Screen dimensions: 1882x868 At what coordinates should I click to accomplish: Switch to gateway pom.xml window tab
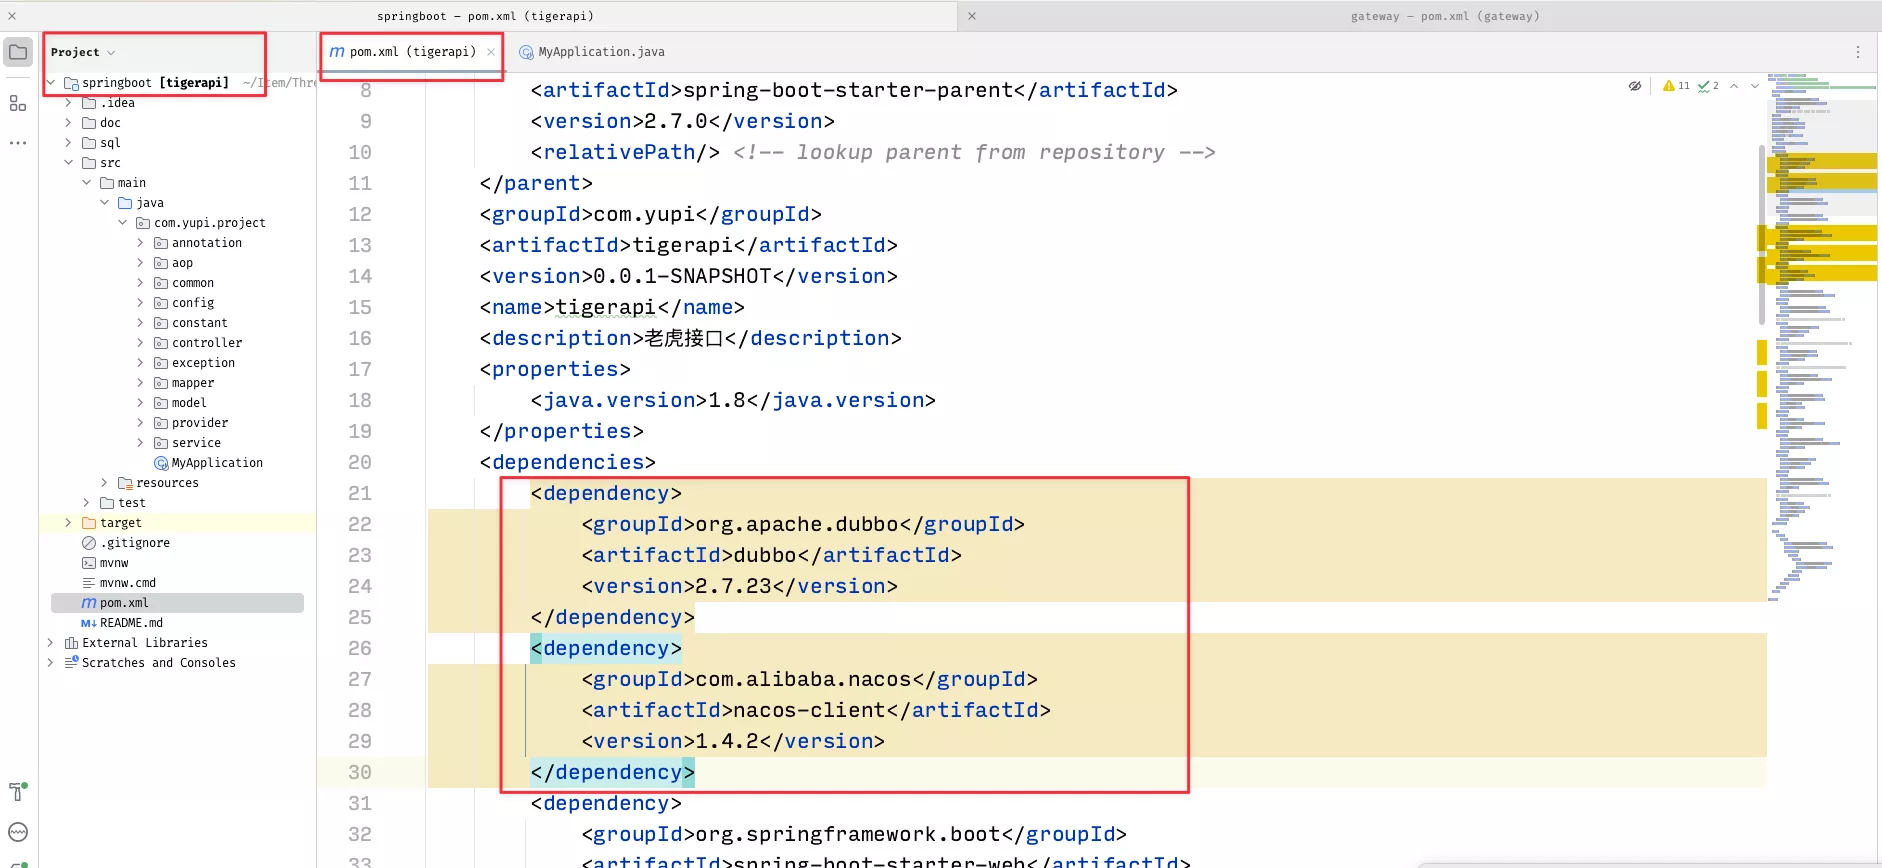coord(1444,16)
